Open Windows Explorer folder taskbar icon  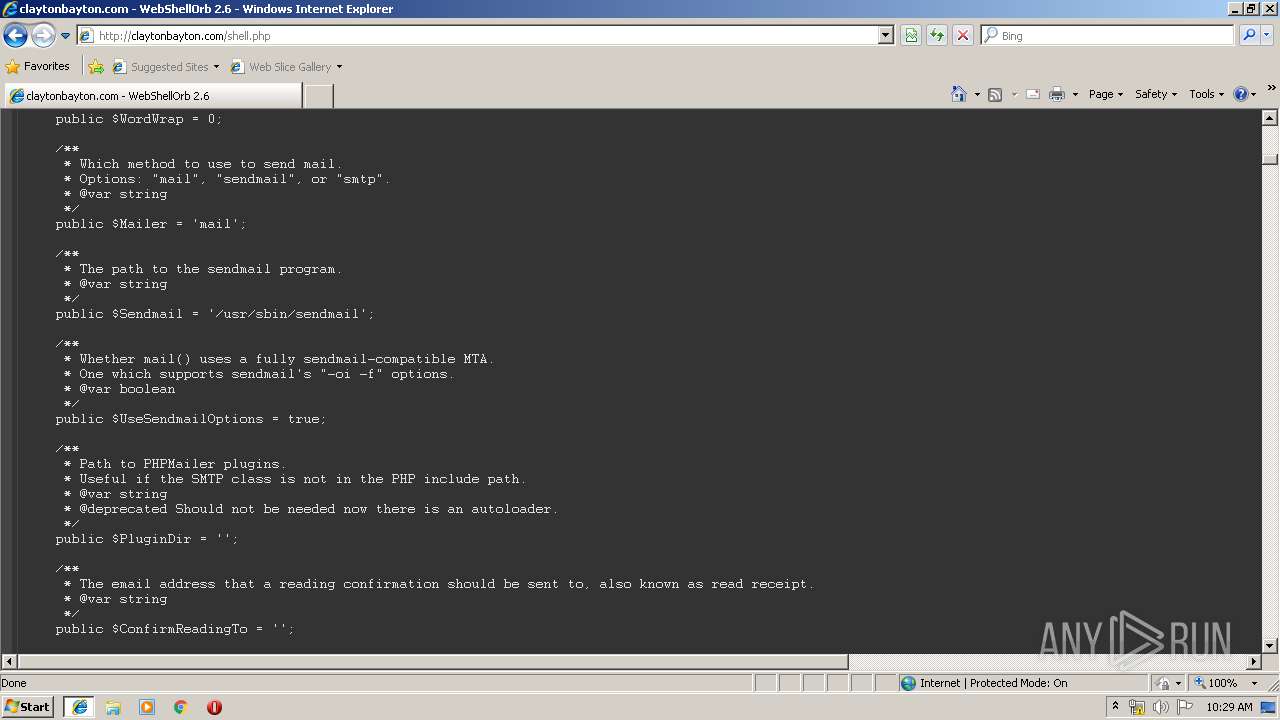pos(113,707)
